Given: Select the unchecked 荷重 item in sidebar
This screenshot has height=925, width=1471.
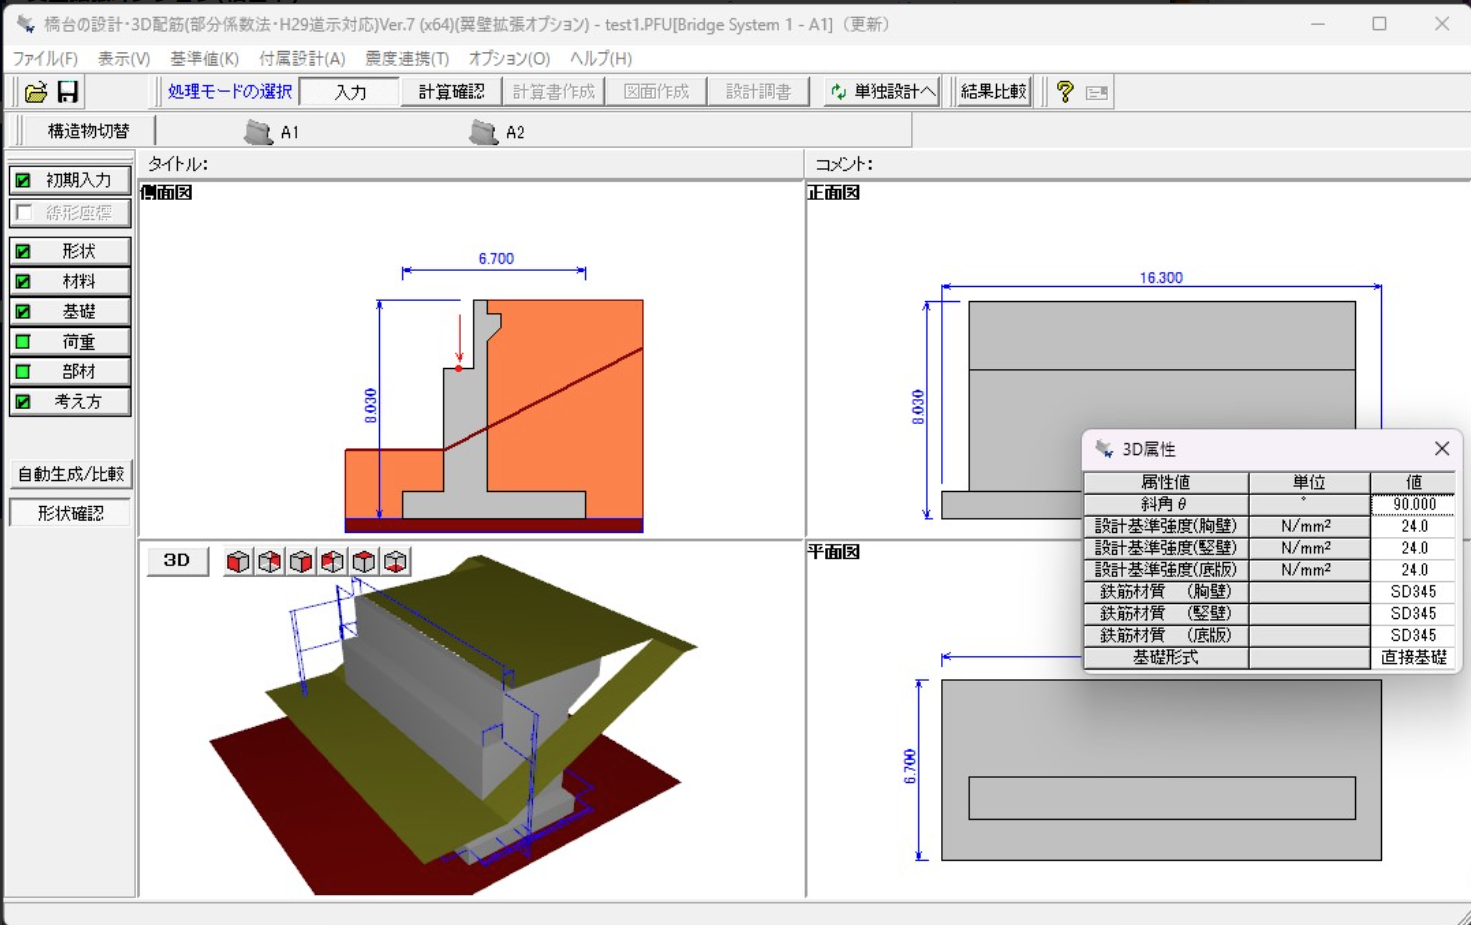Looking at the screenshot, I should (x=70, y=341).
